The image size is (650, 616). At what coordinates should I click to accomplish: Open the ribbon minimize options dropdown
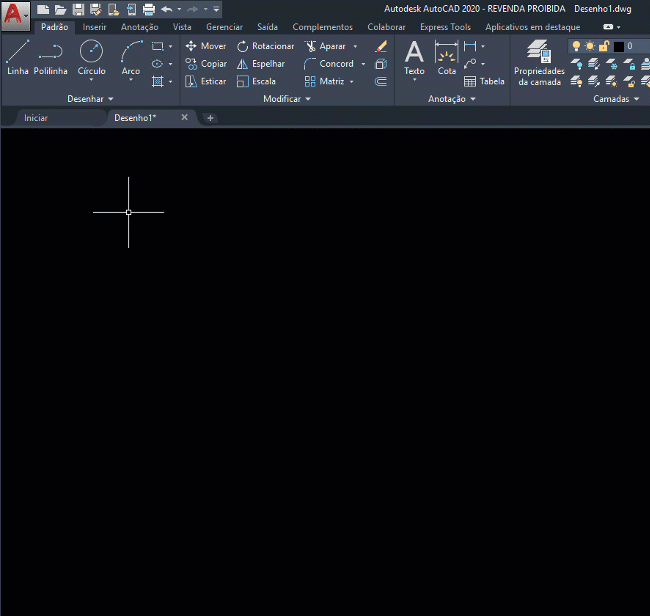[x=618, y=27]
